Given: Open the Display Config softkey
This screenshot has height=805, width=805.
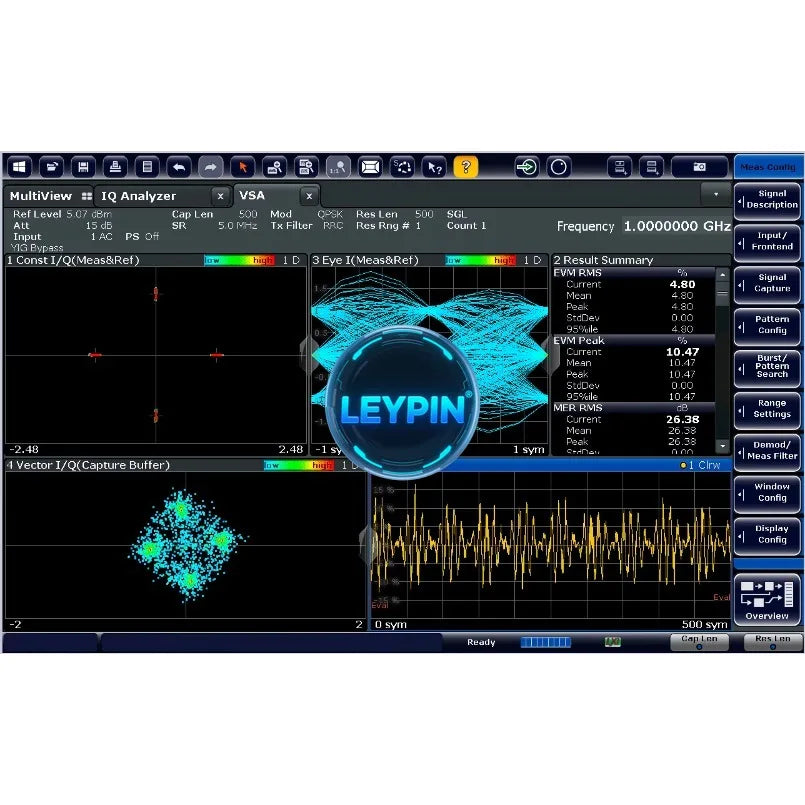Looking at the screenshot, I should click(x=767, y=534).
